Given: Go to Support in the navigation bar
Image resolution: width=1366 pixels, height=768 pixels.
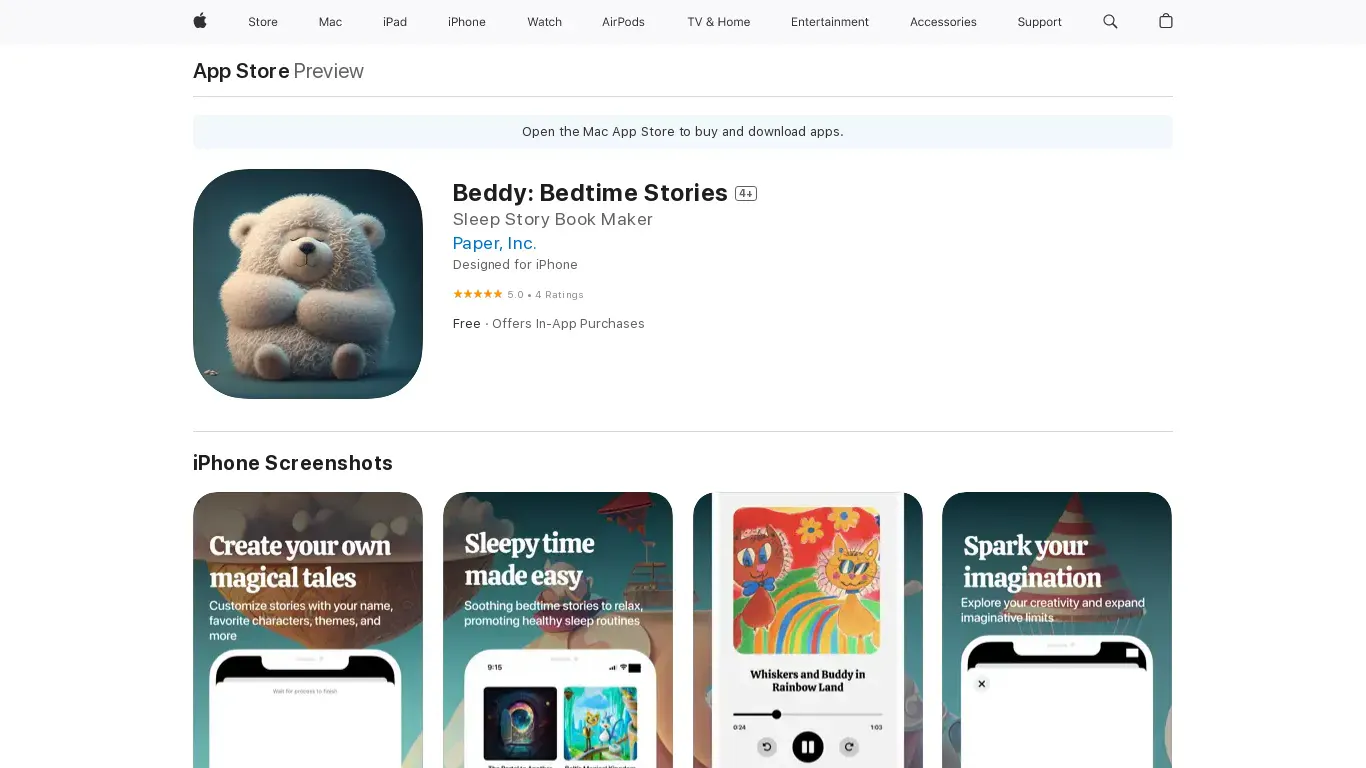Looking at the screenshot, I should 1039,22.
